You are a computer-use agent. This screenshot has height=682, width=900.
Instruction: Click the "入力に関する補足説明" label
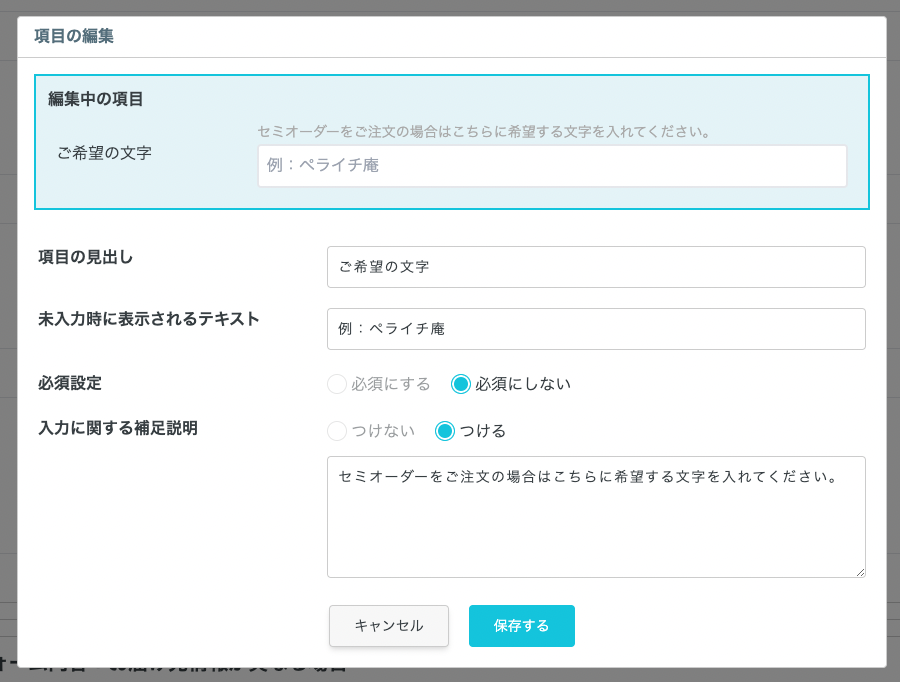tap(118, 428)
